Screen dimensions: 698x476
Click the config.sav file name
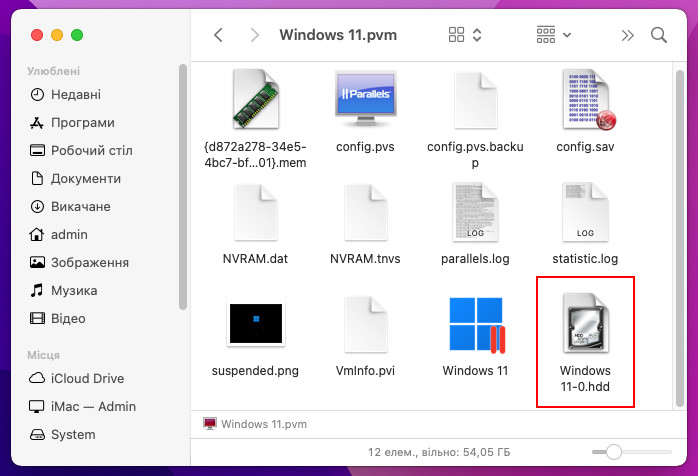click(585, 147)
